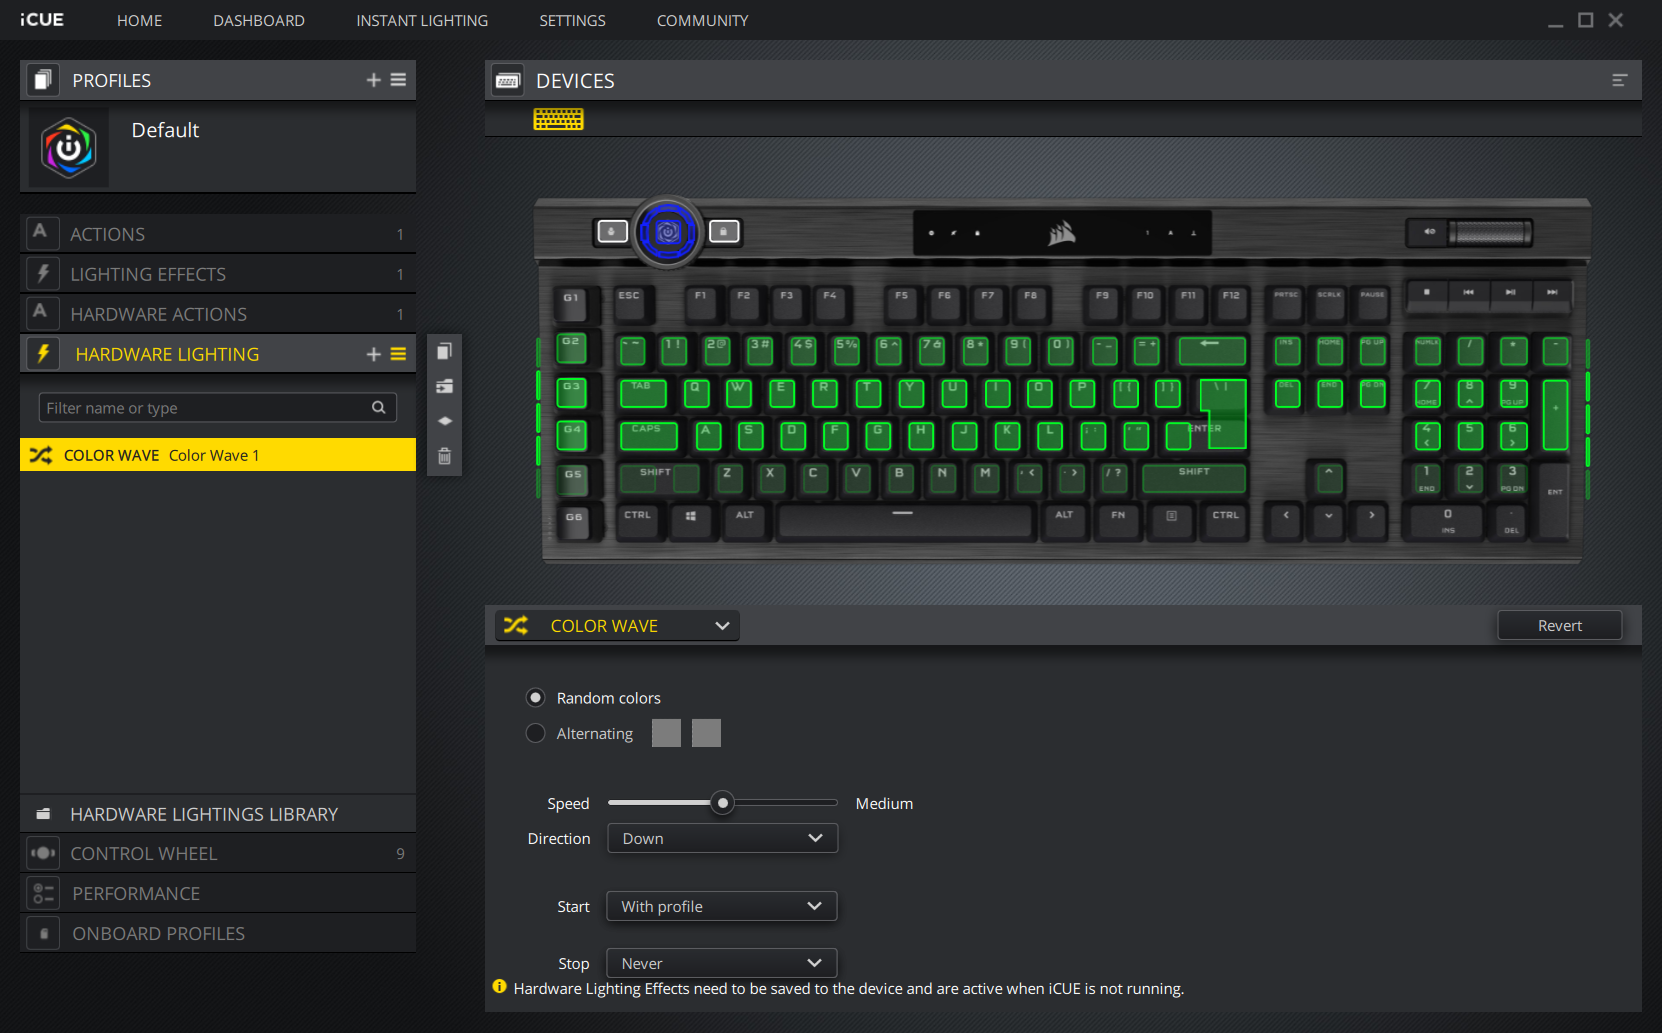Screen dimensions: 1662x1033
Task: Select the keyboard device icon under Devices
Action: (558, 119)
